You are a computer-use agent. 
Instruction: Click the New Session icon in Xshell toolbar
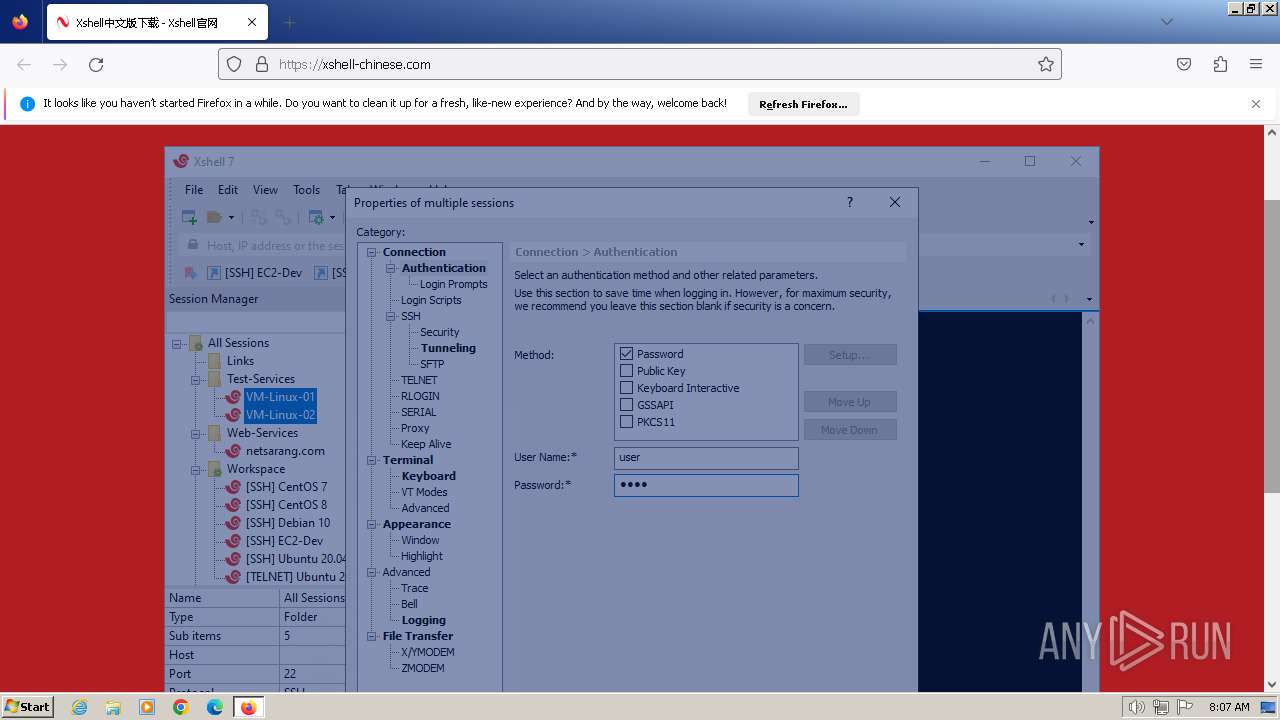[x=189, y=217]
